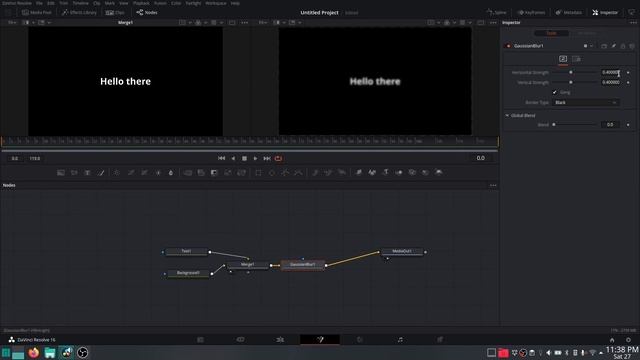Add a Brightness Contrast node from the toolbar
The width and height of the screenshot is (640, 360).
(158, 173)
